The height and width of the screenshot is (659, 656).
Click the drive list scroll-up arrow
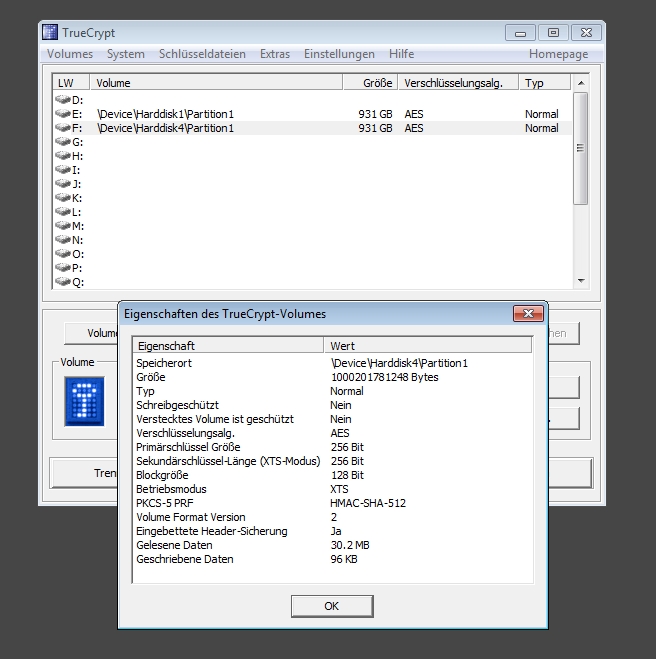(581, 83)
